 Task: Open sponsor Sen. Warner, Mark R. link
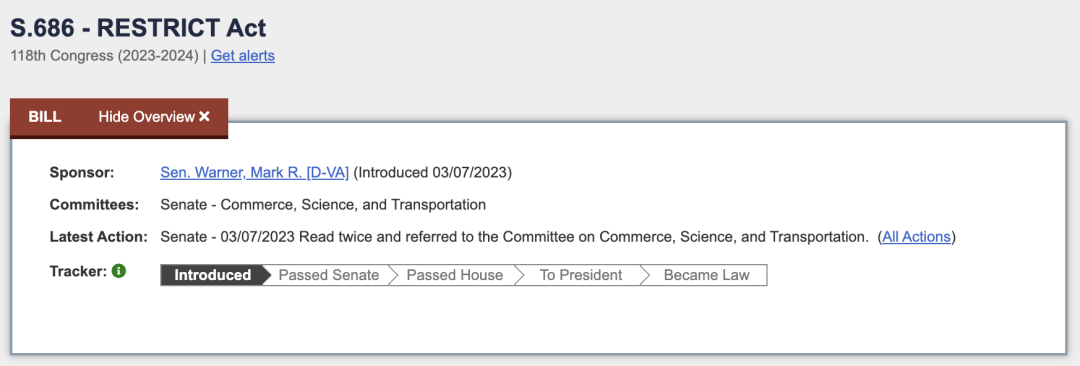coord(255,172)
